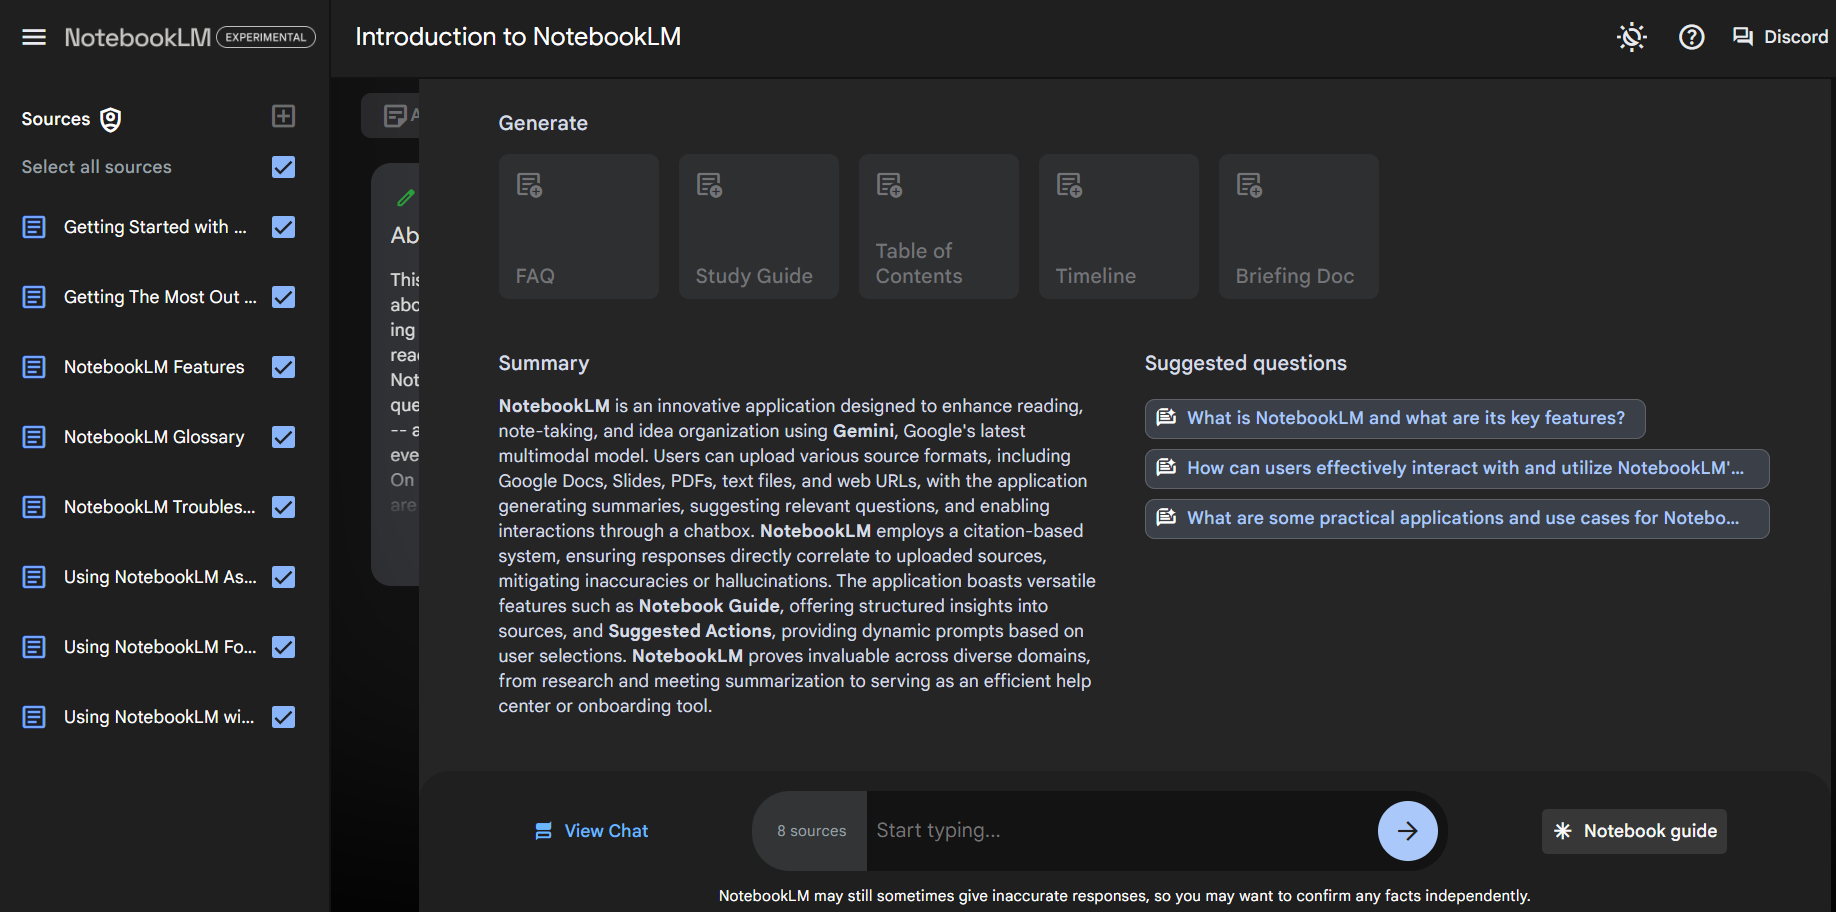Open the Getting The Most Out source

(160, 297)
